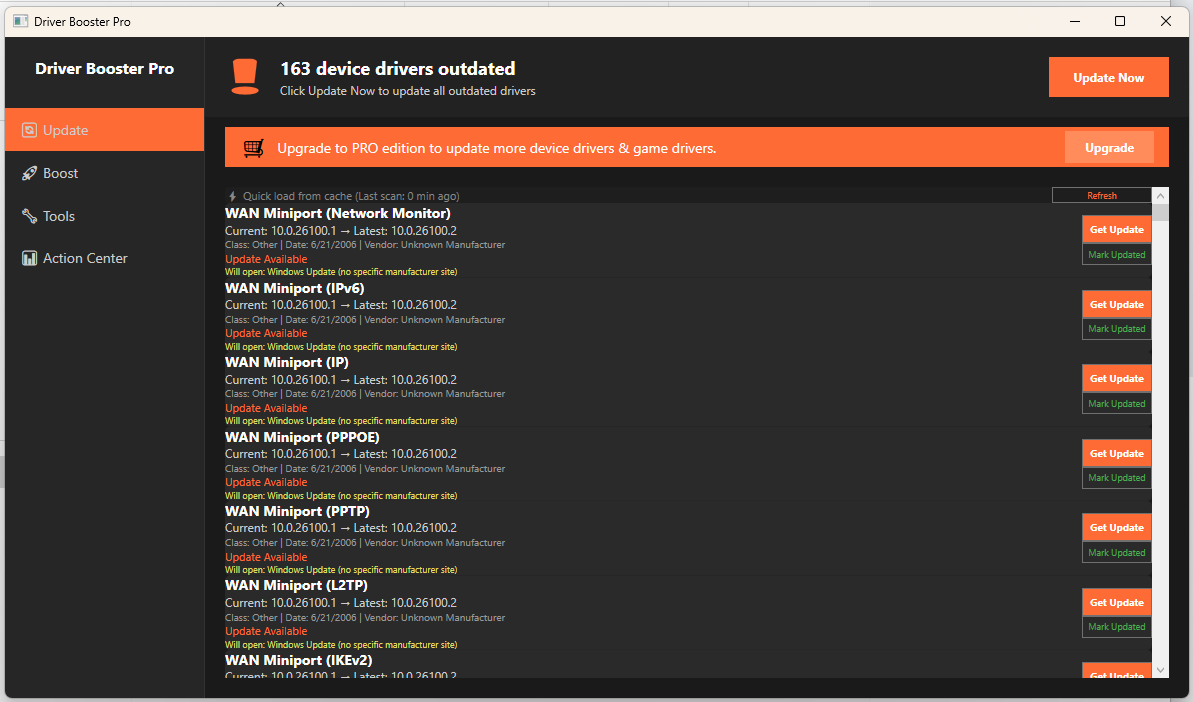The height and width of the screenshot is (702, 1193).
Task: Select the "WAN Miniport (IP)" driver name
Action: click(287, 363)
